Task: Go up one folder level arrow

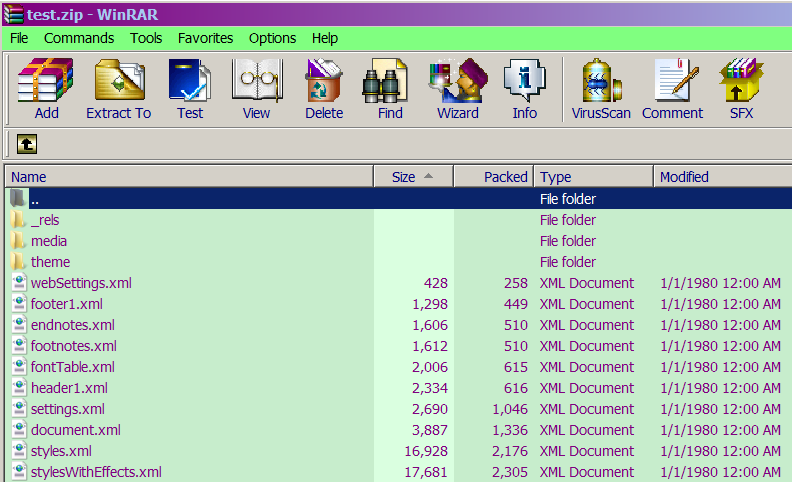Action: coord(27,144)
